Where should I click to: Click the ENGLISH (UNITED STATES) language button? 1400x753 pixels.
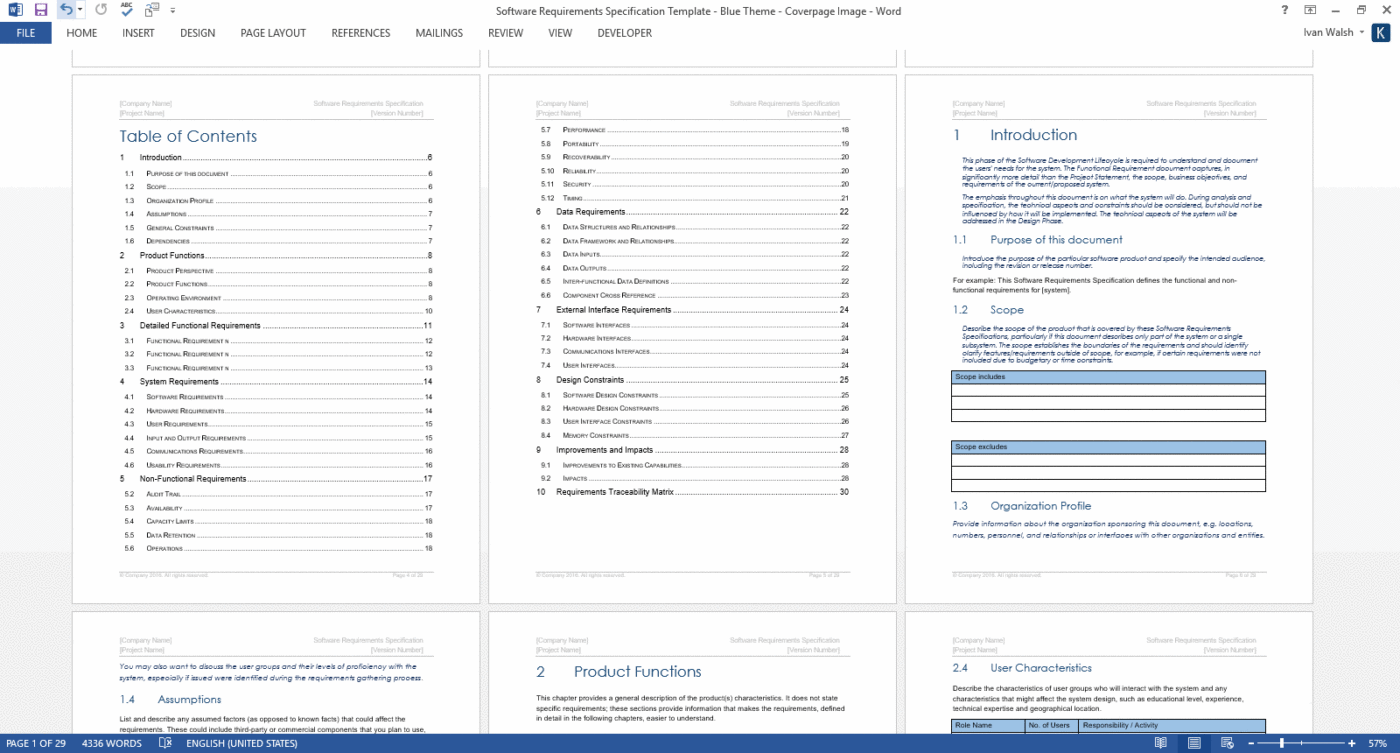[x=242, y=745]
